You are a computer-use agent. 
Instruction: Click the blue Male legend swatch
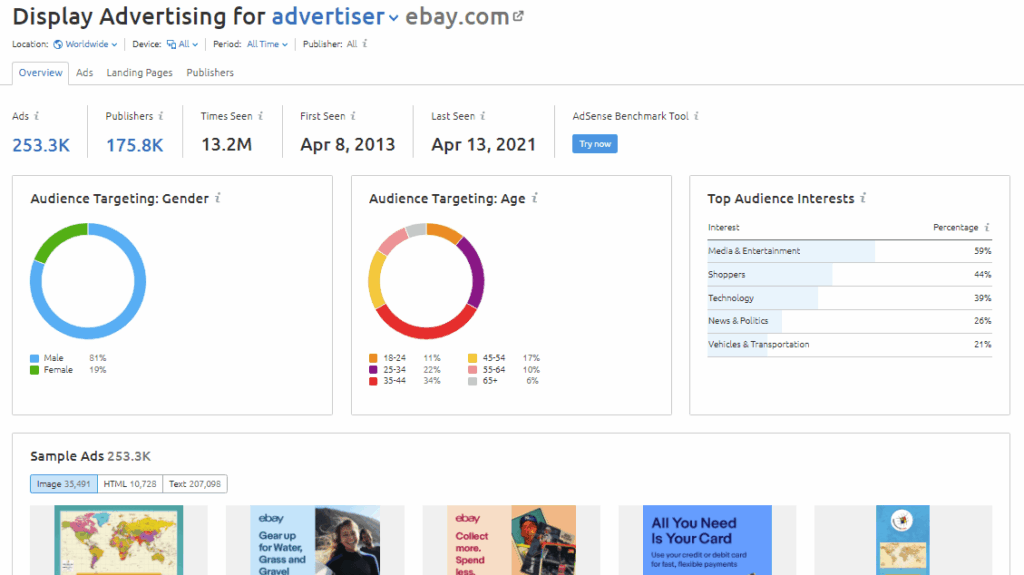point(35,358)
